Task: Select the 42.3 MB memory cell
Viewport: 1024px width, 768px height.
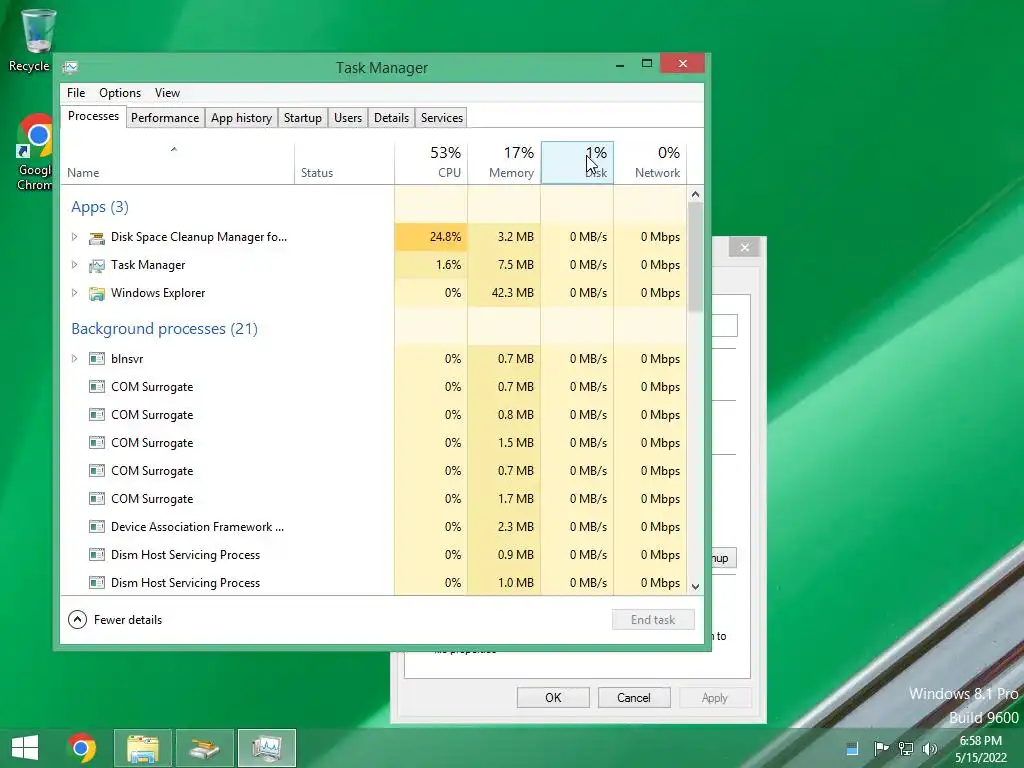Action: coord(504,293)
